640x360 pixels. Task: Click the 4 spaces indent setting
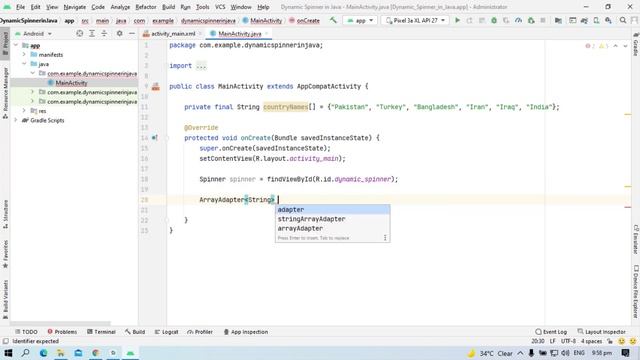[x=591, y=341]
